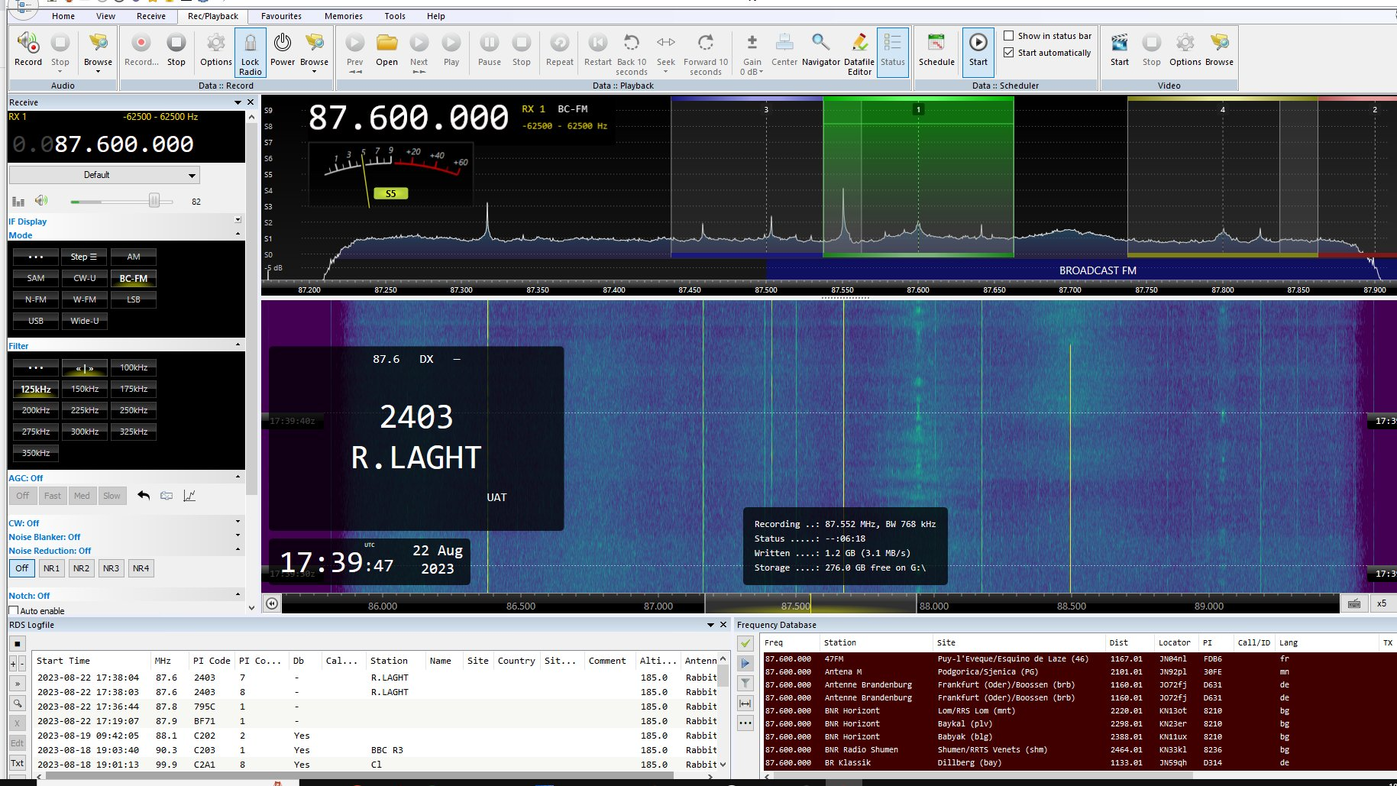Select BC-FM demodulation mode
Image resolution: width=1397 pixels, height=786 pixels.
(133, 278)
